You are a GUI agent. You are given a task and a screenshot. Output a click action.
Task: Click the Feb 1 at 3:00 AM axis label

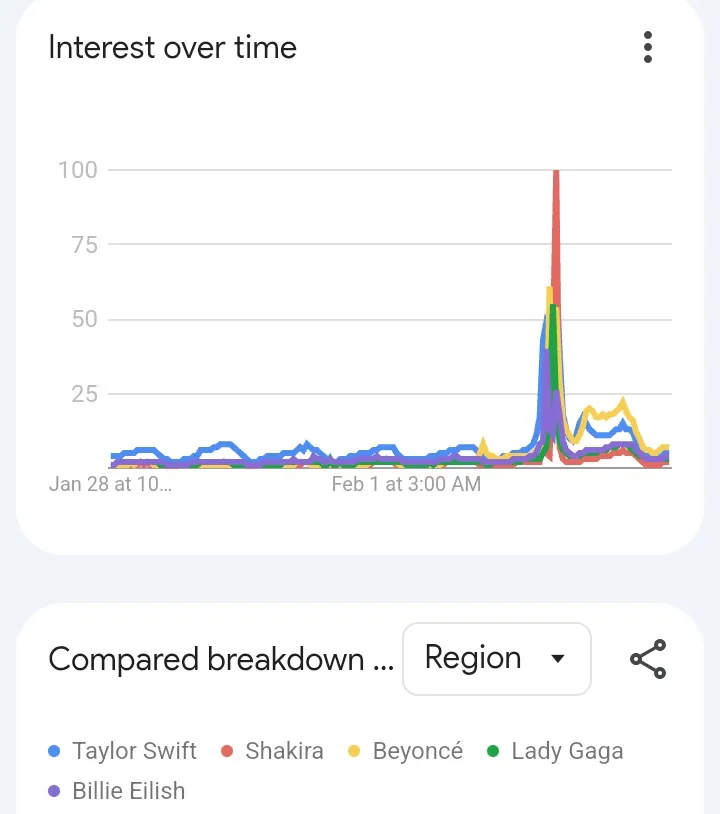(406, 484)
